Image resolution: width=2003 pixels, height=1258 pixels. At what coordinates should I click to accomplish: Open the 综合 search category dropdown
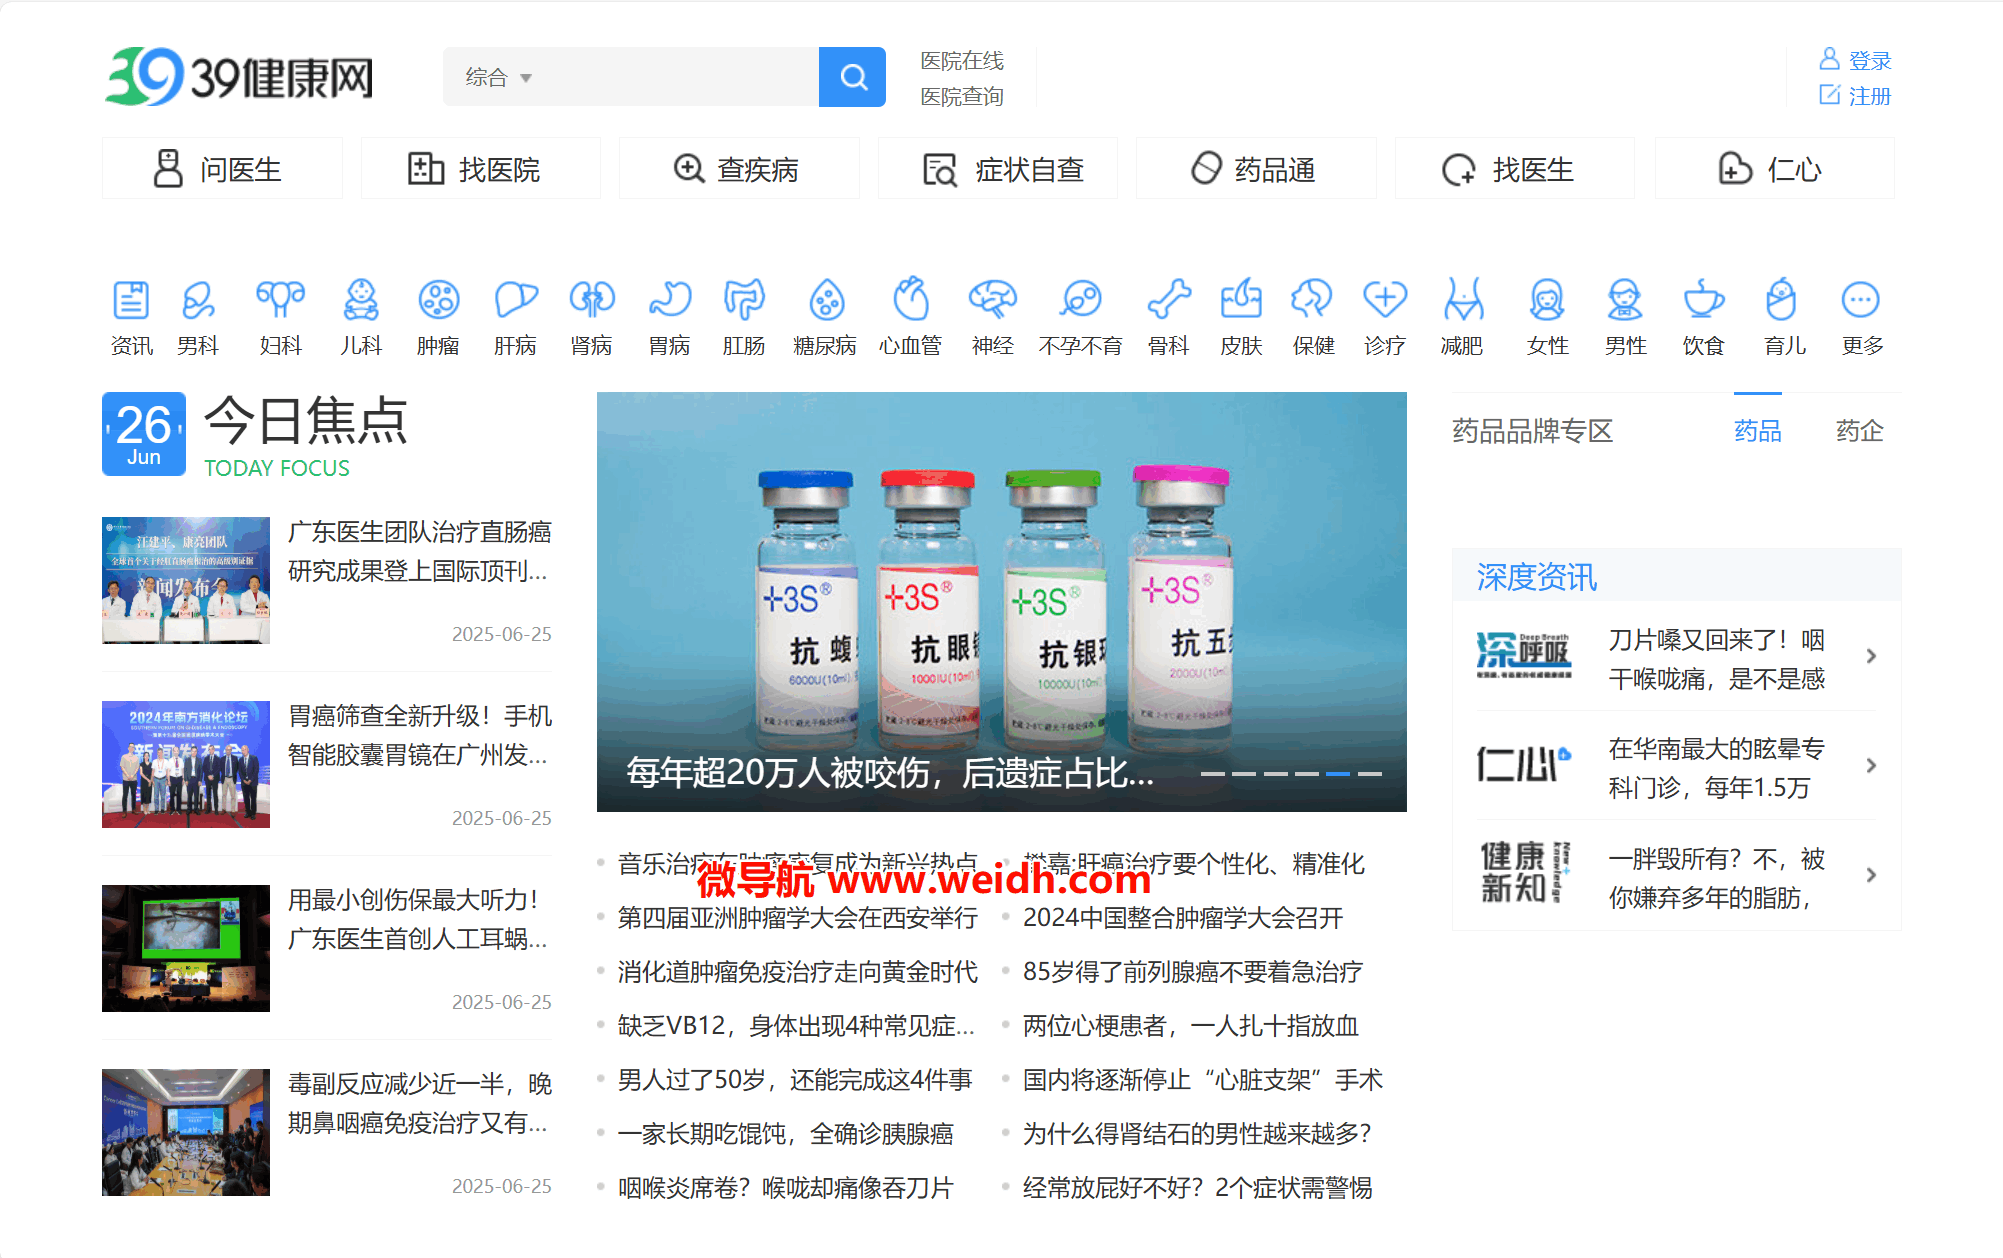498,77
